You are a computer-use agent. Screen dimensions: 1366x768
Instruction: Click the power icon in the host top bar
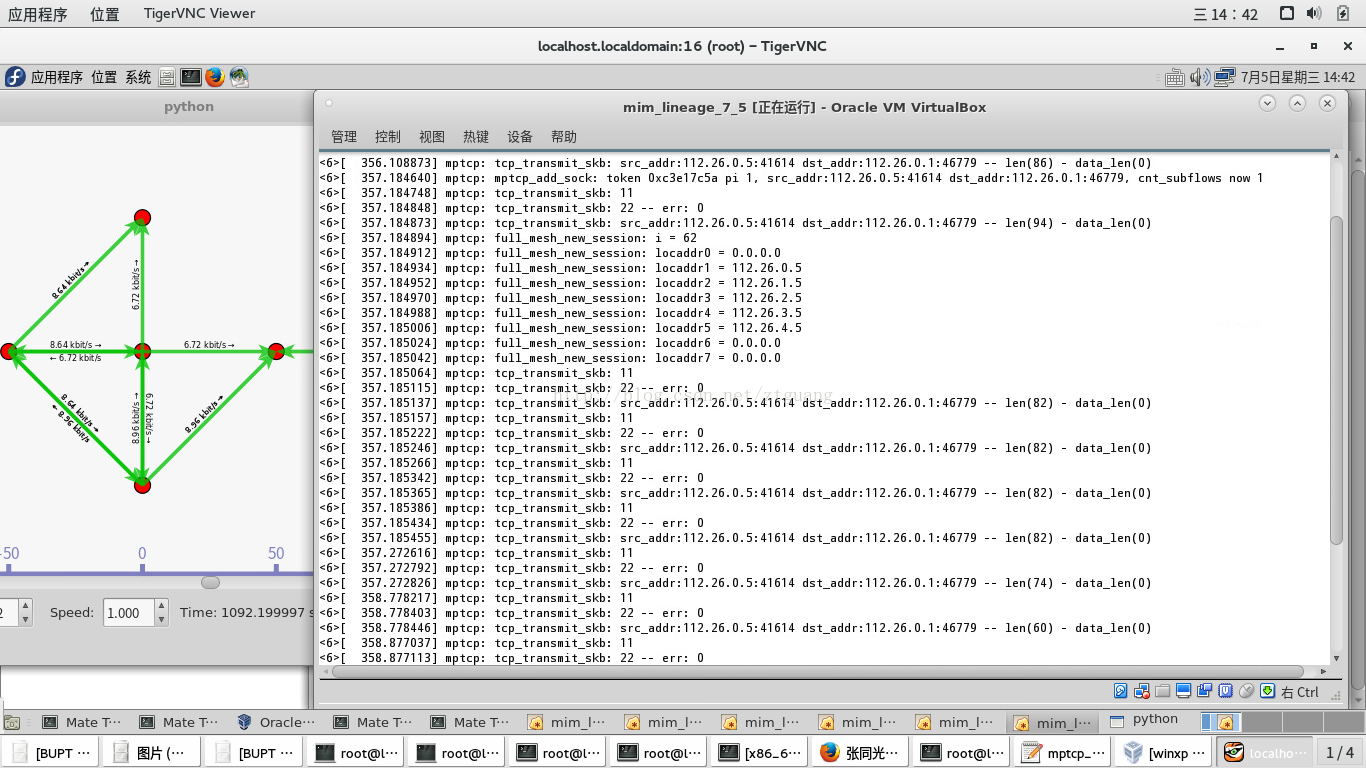[x=1342, y=14]
